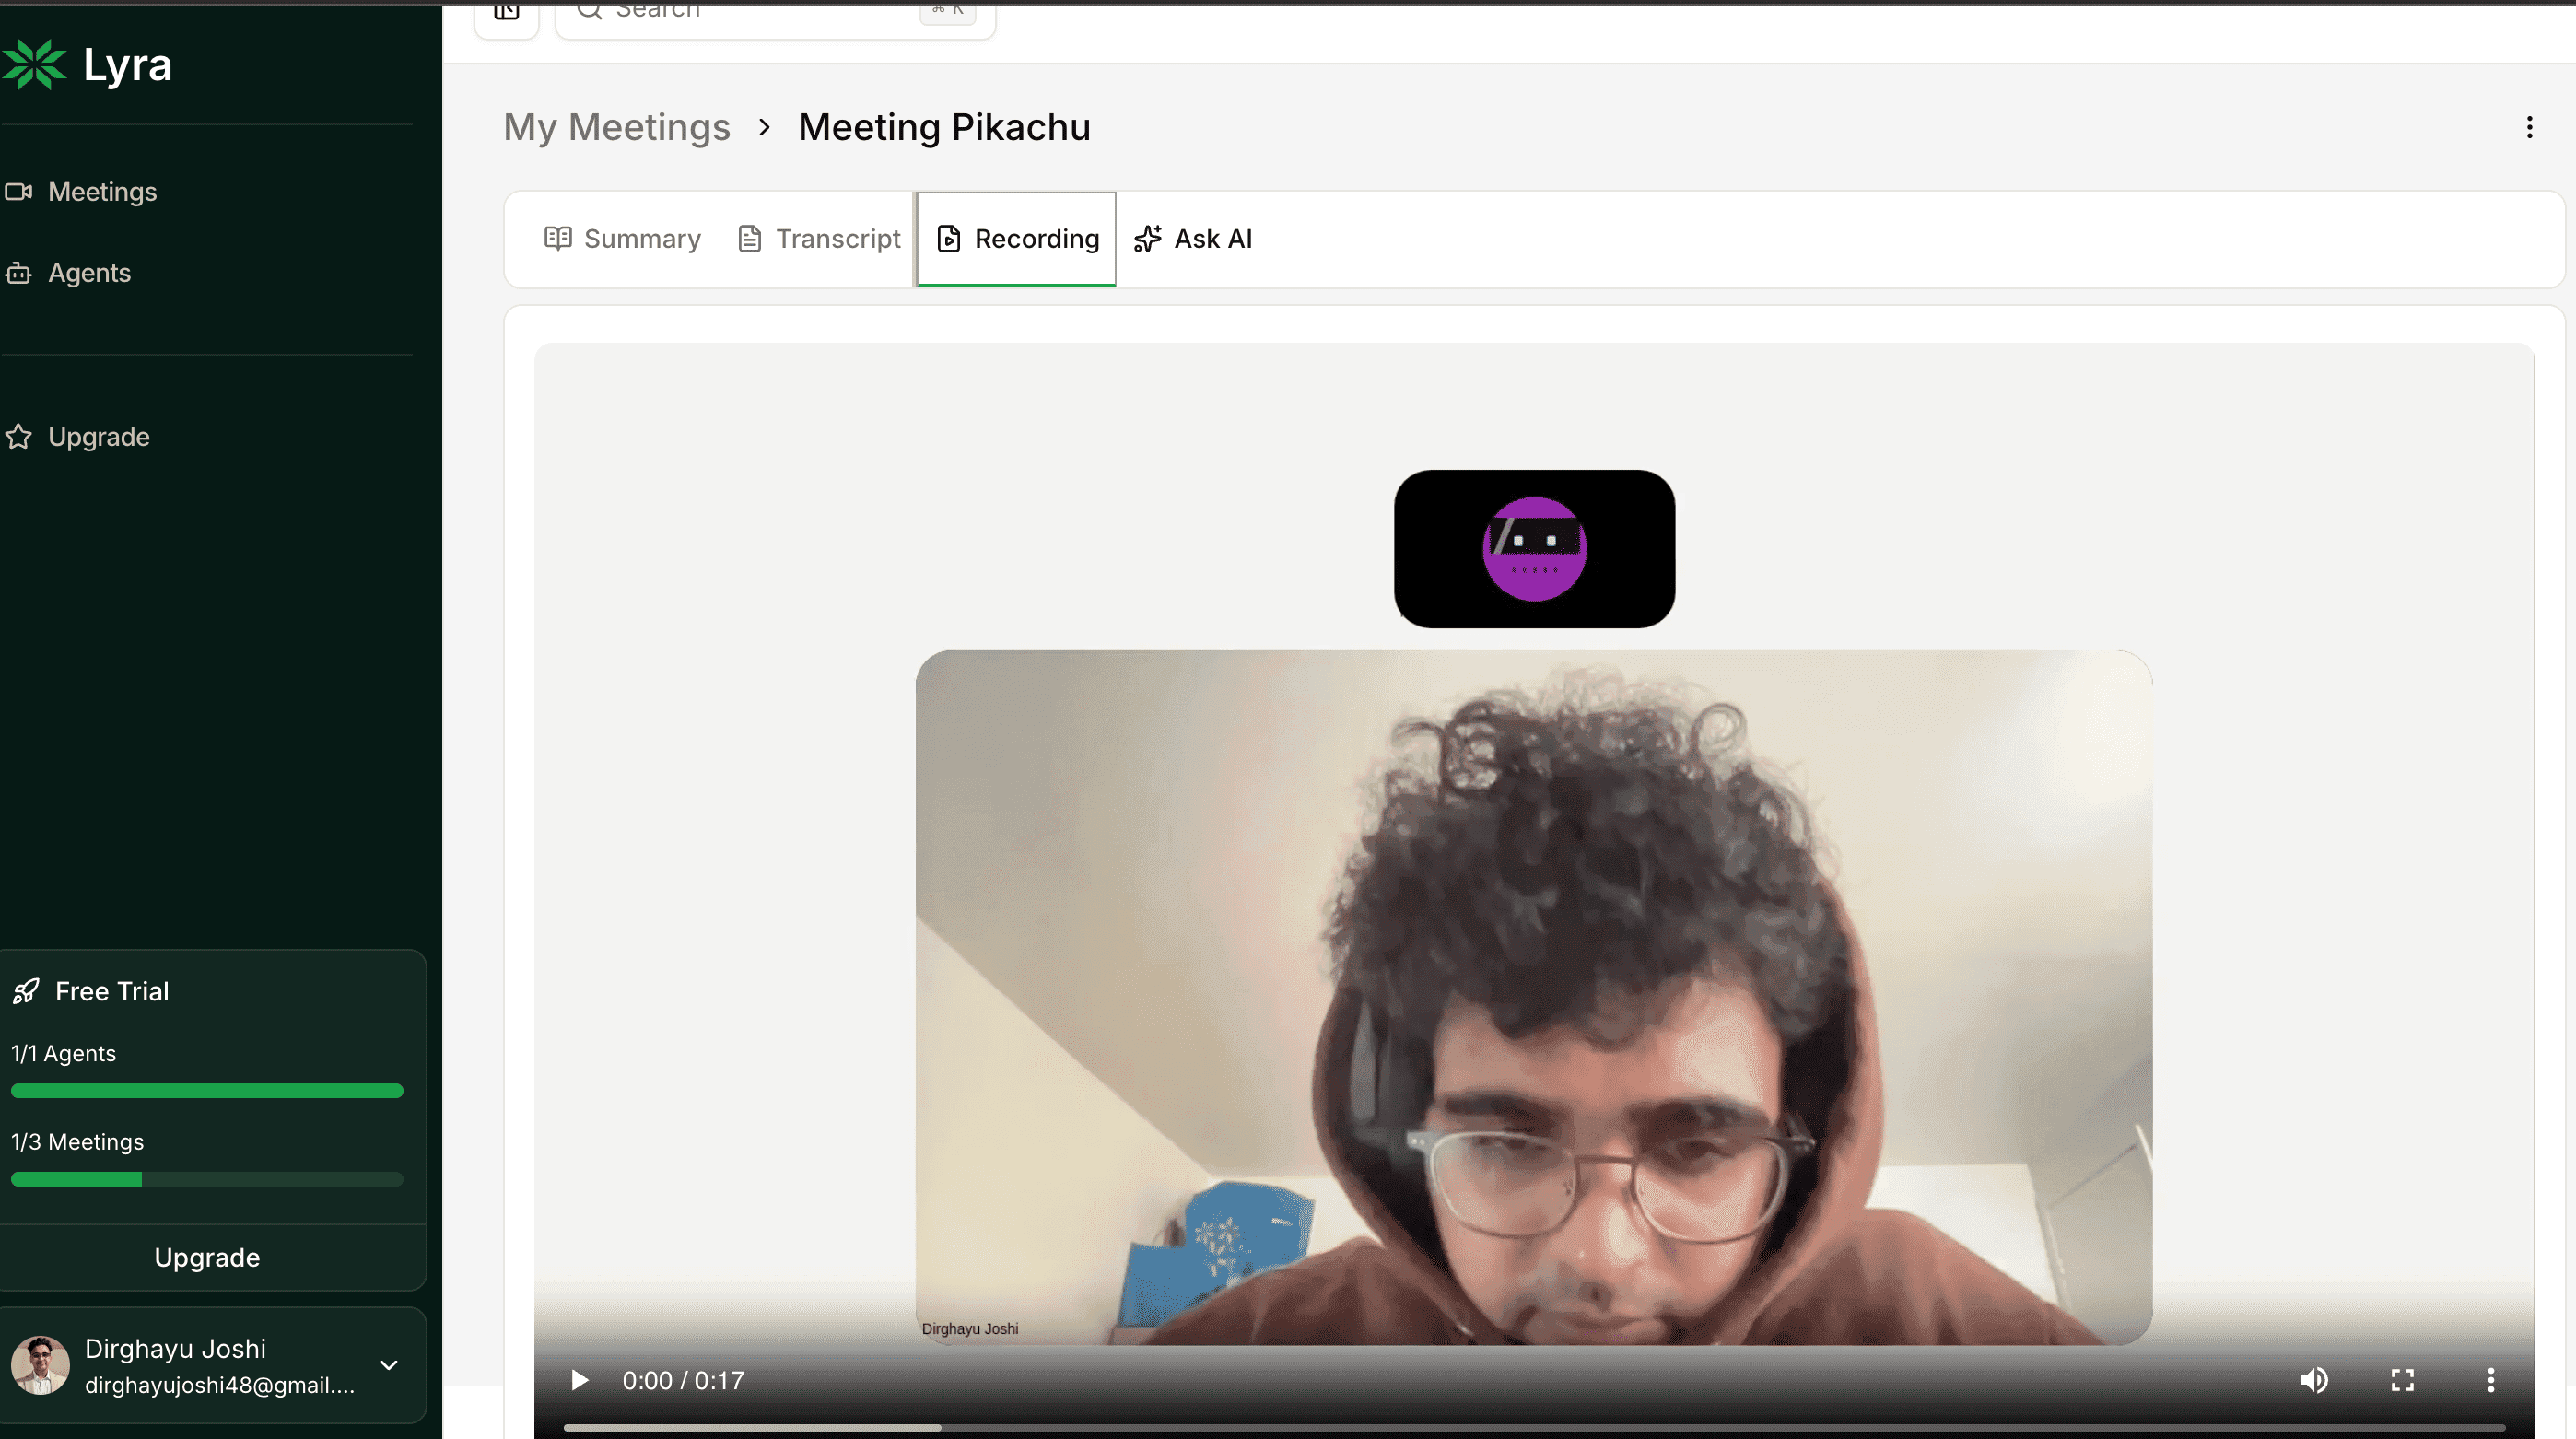The image size is (2576, 1439).
Task: Mute the video volume
Action: coord(2313,1380)
